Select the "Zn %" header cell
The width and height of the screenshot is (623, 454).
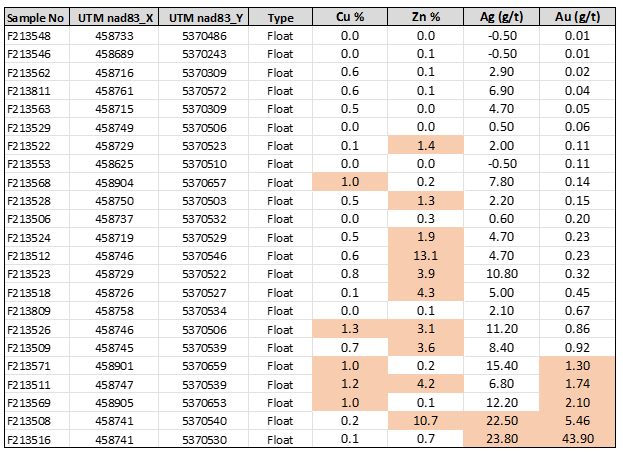[x=425, y=18]
